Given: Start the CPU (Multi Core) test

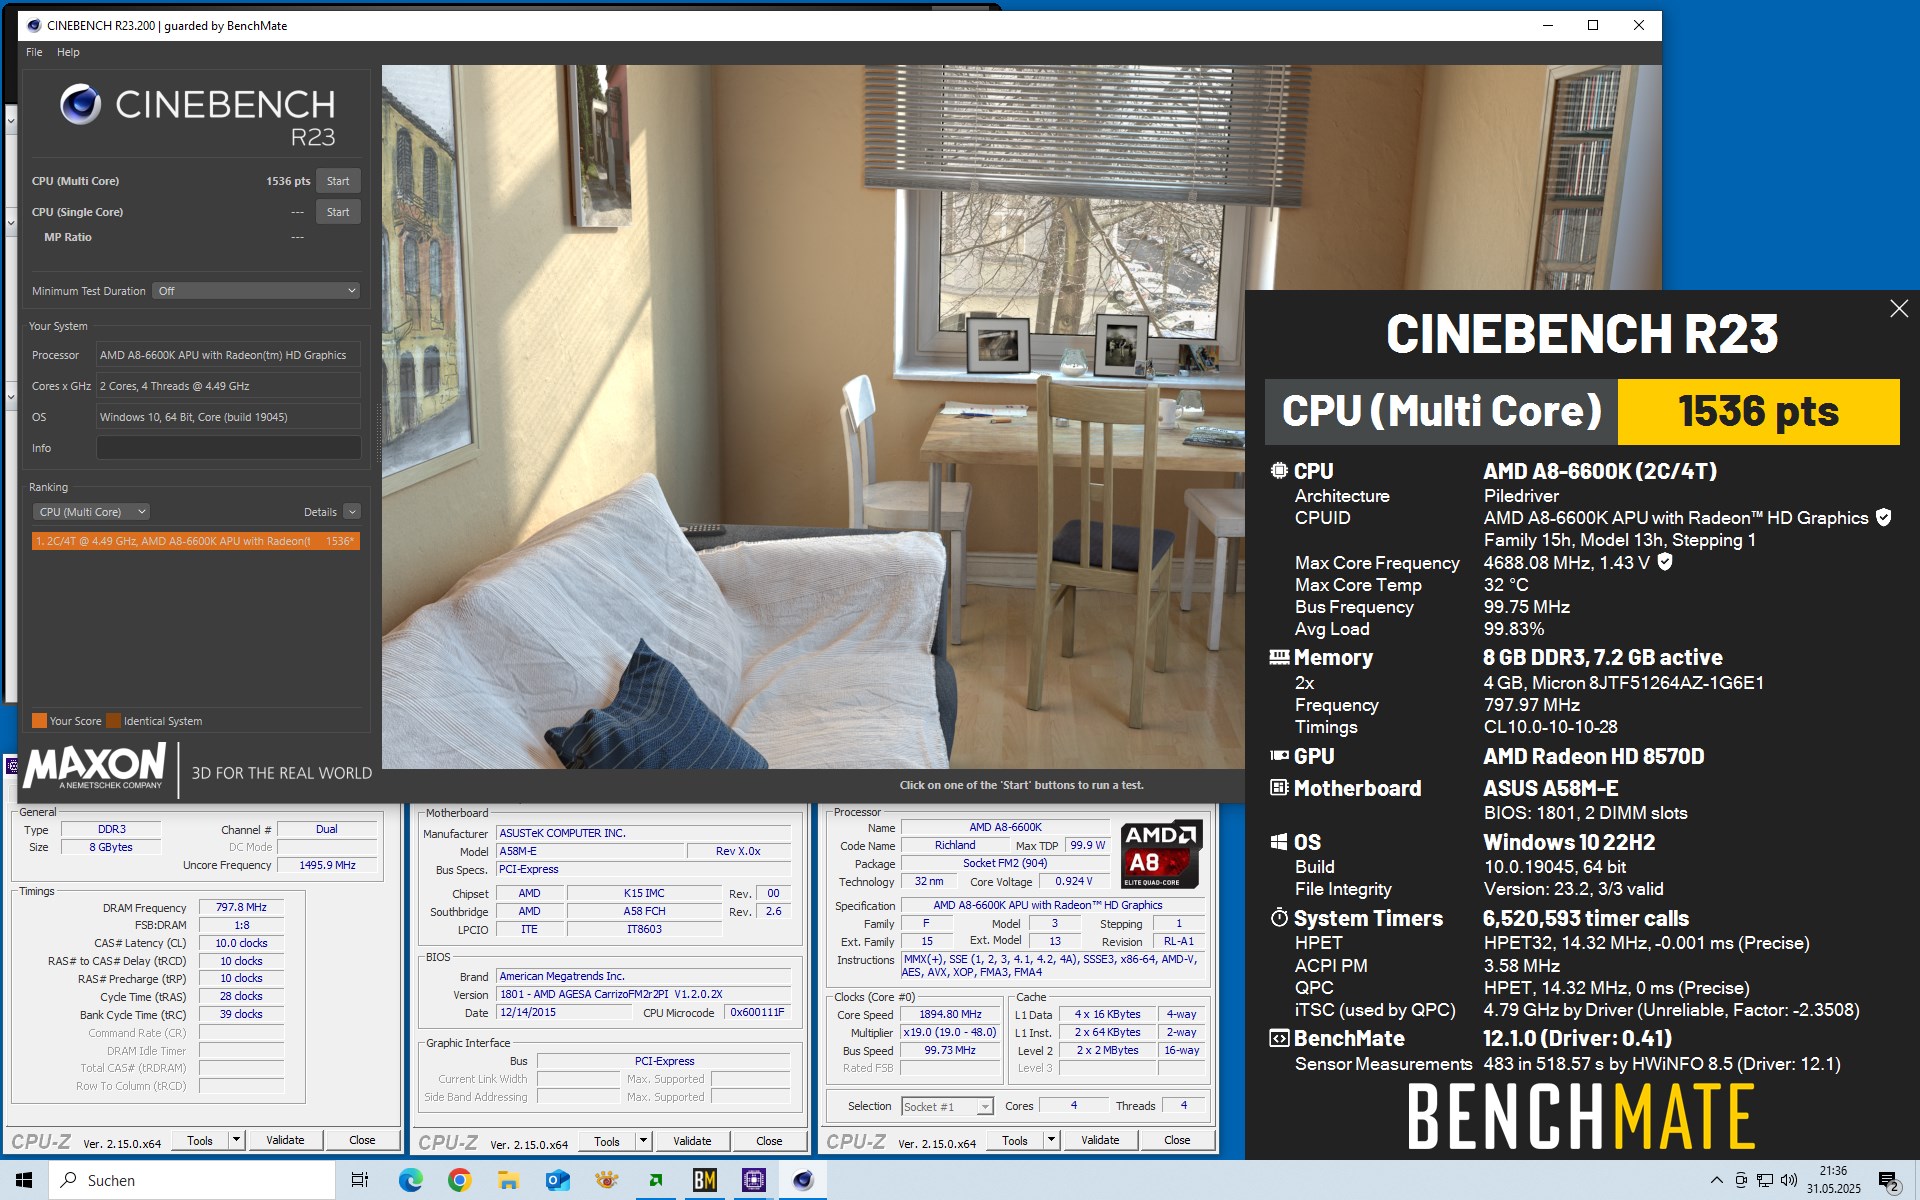Looking at the screenshot, I should tap(338, 181).
